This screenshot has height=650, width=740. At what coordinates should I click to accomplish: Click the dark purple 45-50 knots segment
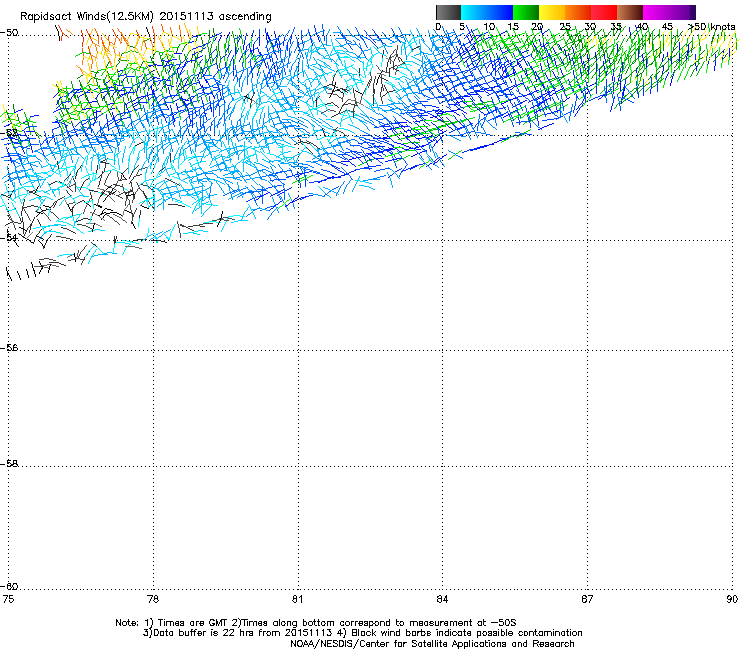(682, 12)
